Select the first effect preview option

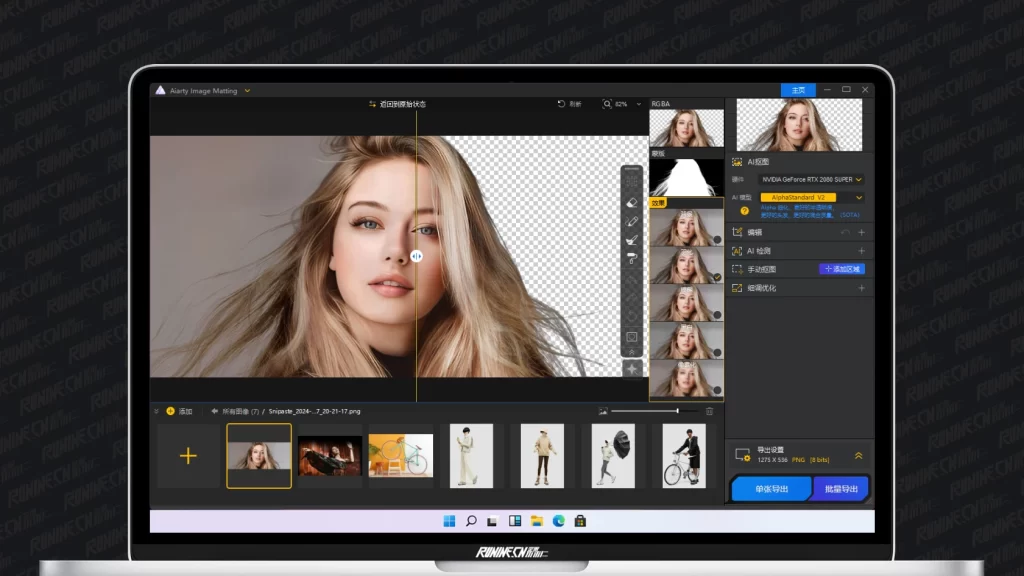tap(686, 228)
